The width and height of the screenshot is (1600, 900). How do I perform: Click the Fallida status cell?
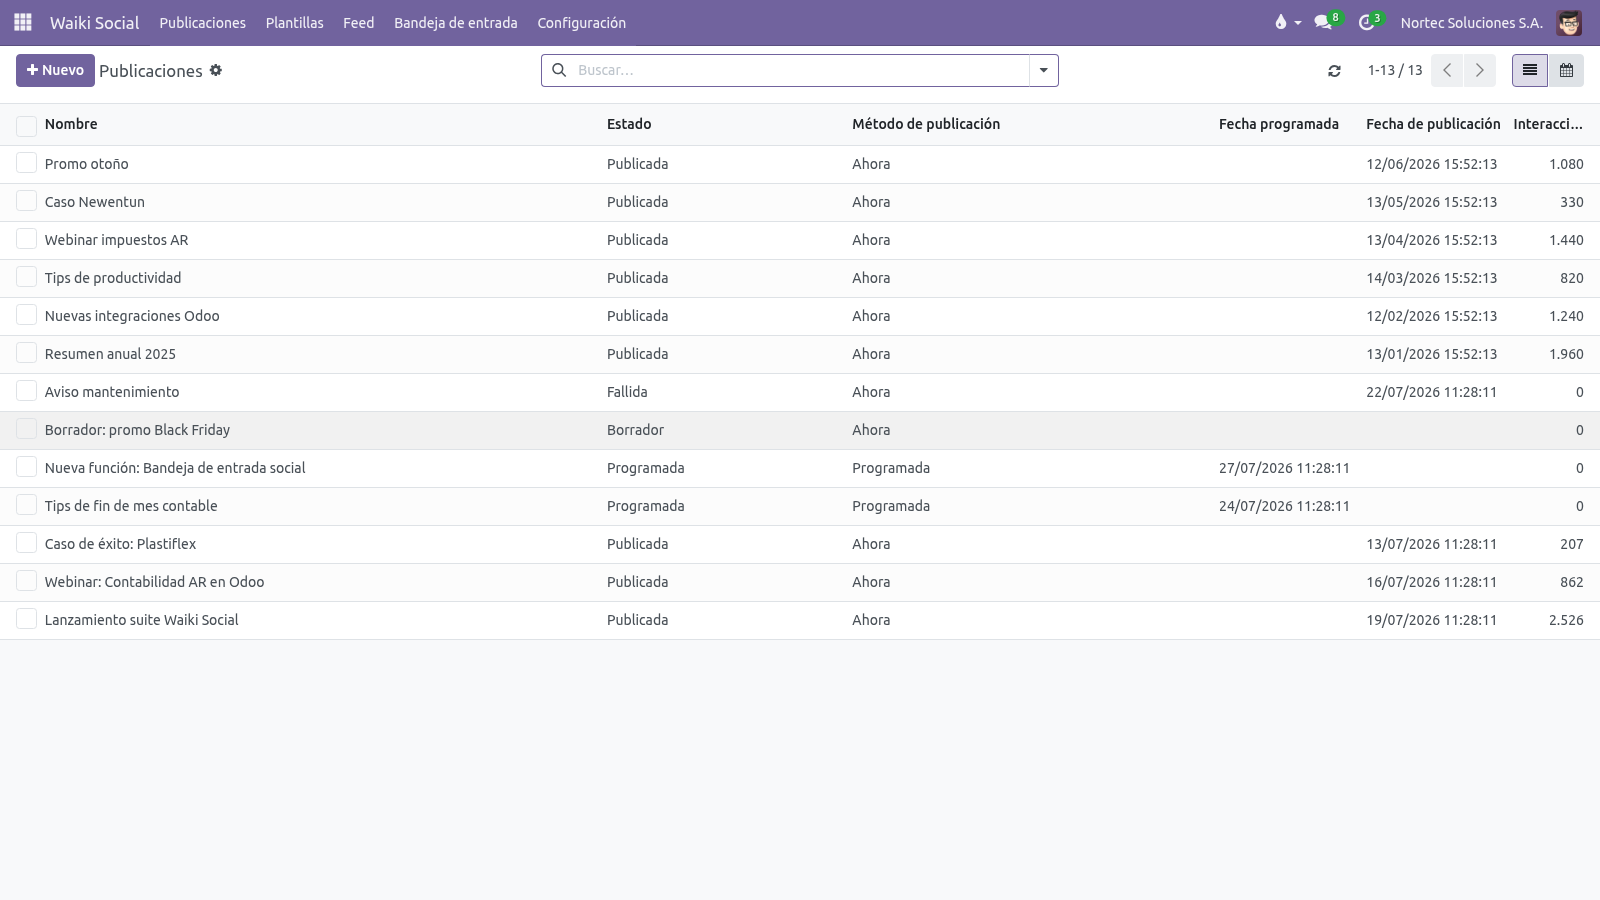(627, 392)
